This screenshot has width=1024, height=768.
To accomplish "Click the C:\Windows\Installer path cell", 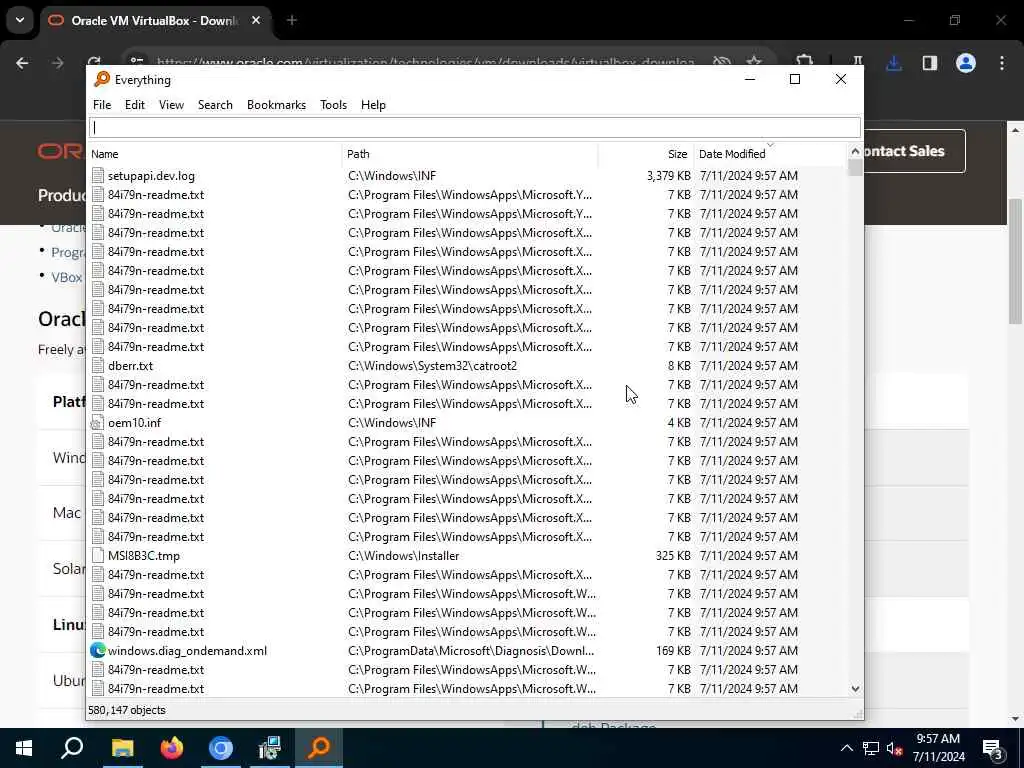I will (x=404, y=556).
